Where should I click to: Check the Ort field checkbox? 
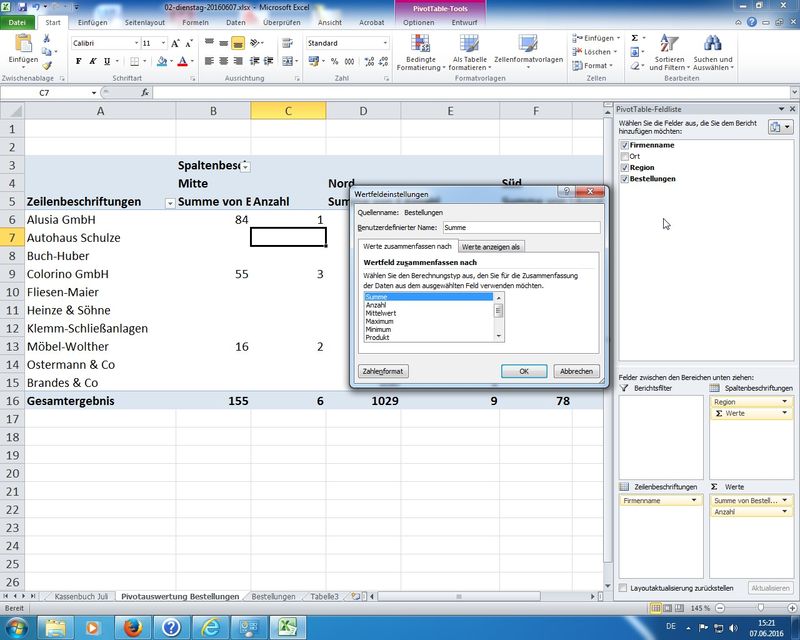coord(624,157)
